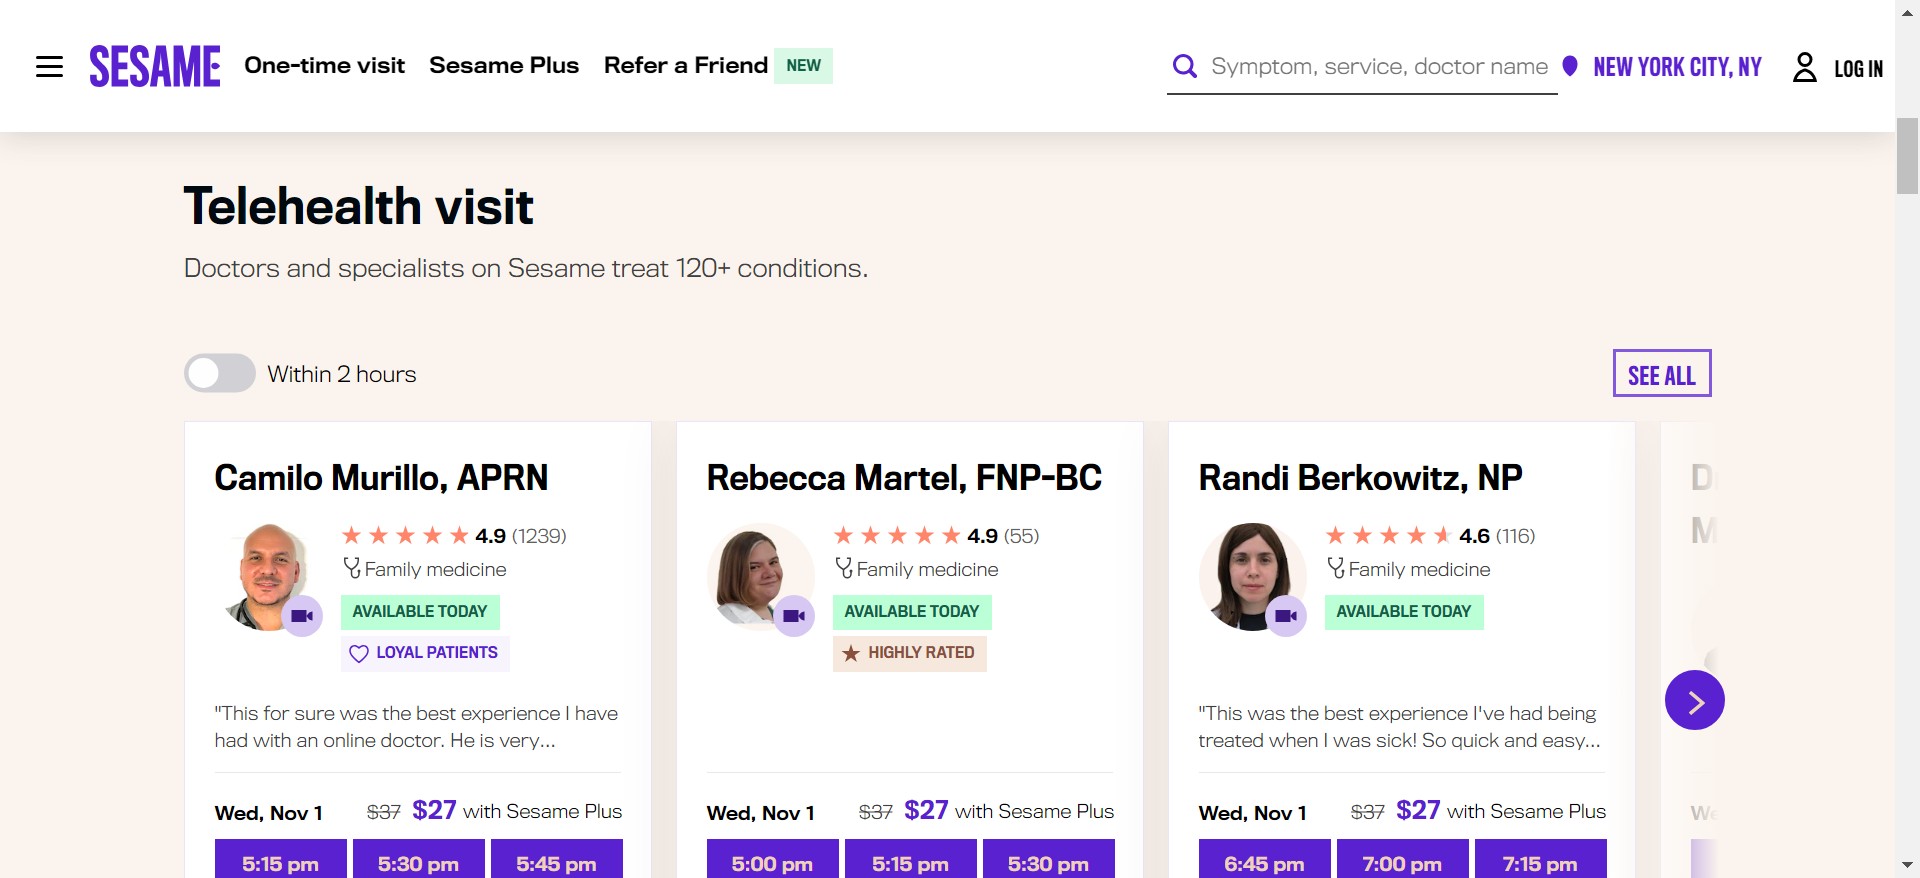Click the symptom, service, doctor search field

[x=1378, y=67]
